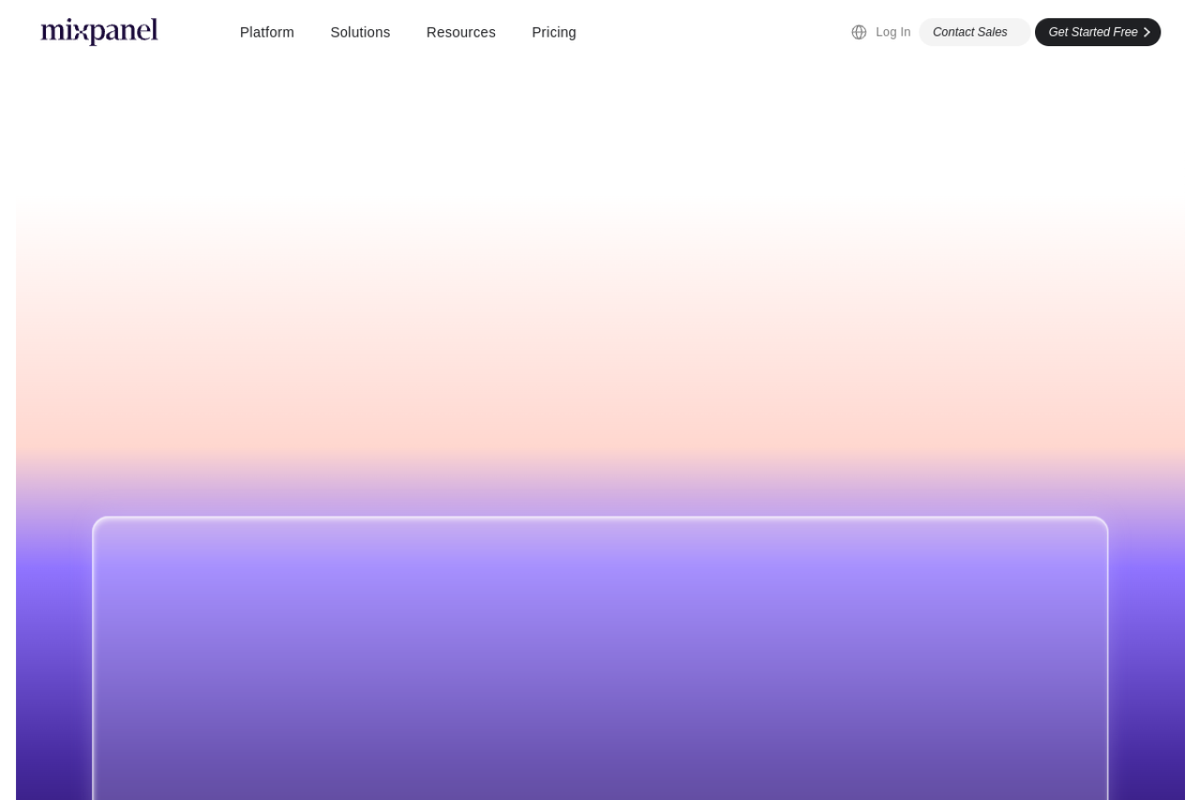Click the Log In link
Image resolution: width=1200 pixels, height=800 pixels.
point(893,32)
